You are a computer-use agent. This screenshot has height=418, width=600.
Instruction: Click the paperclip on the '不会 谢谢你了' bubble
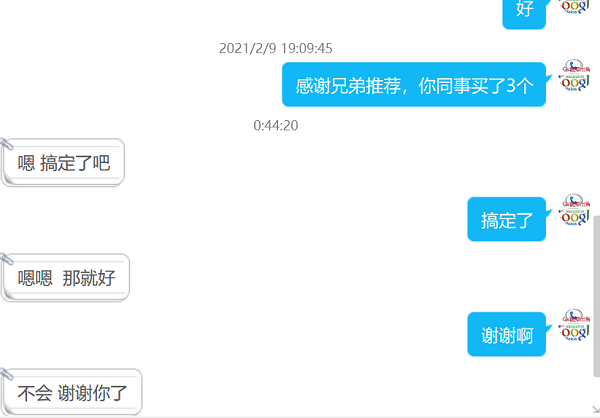click(x=7, y=374)
